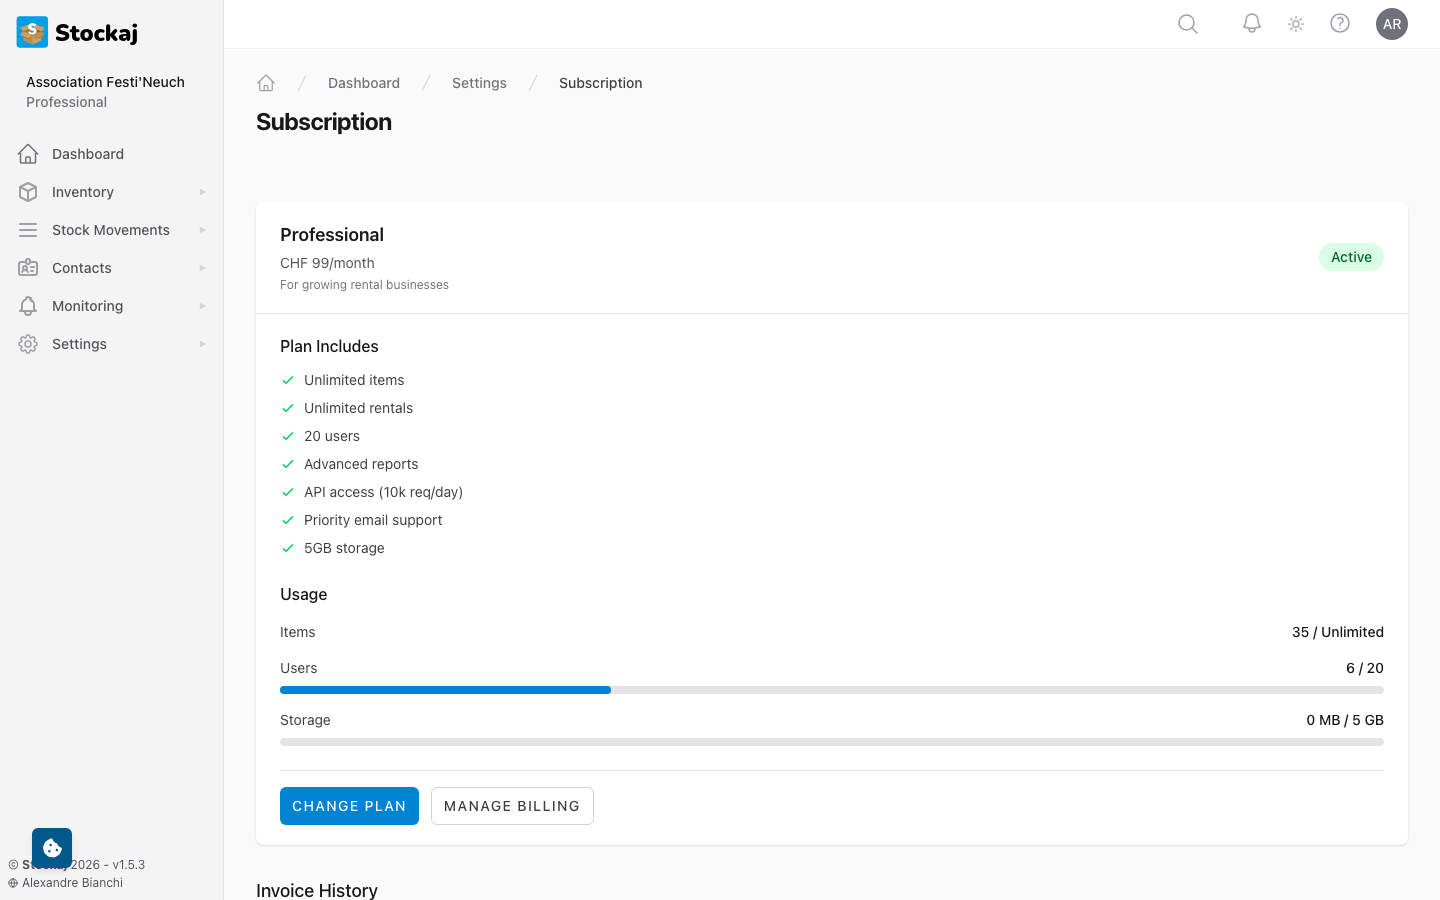
Task: Click Monitoring bell icon in sidebar
Action: coord(28,306)
